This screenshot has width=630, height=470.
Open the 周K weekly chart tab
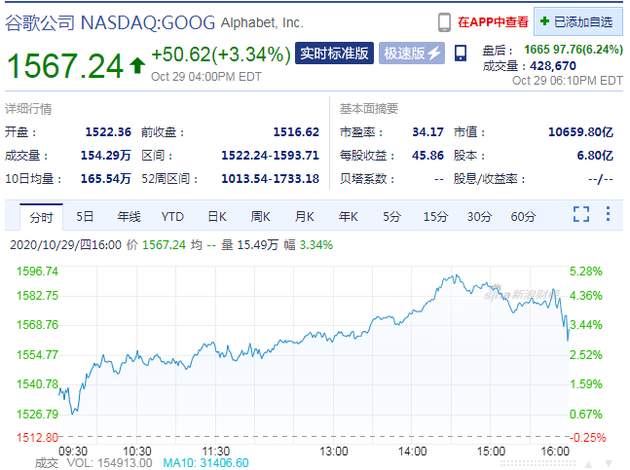click(x=261, y=216)
